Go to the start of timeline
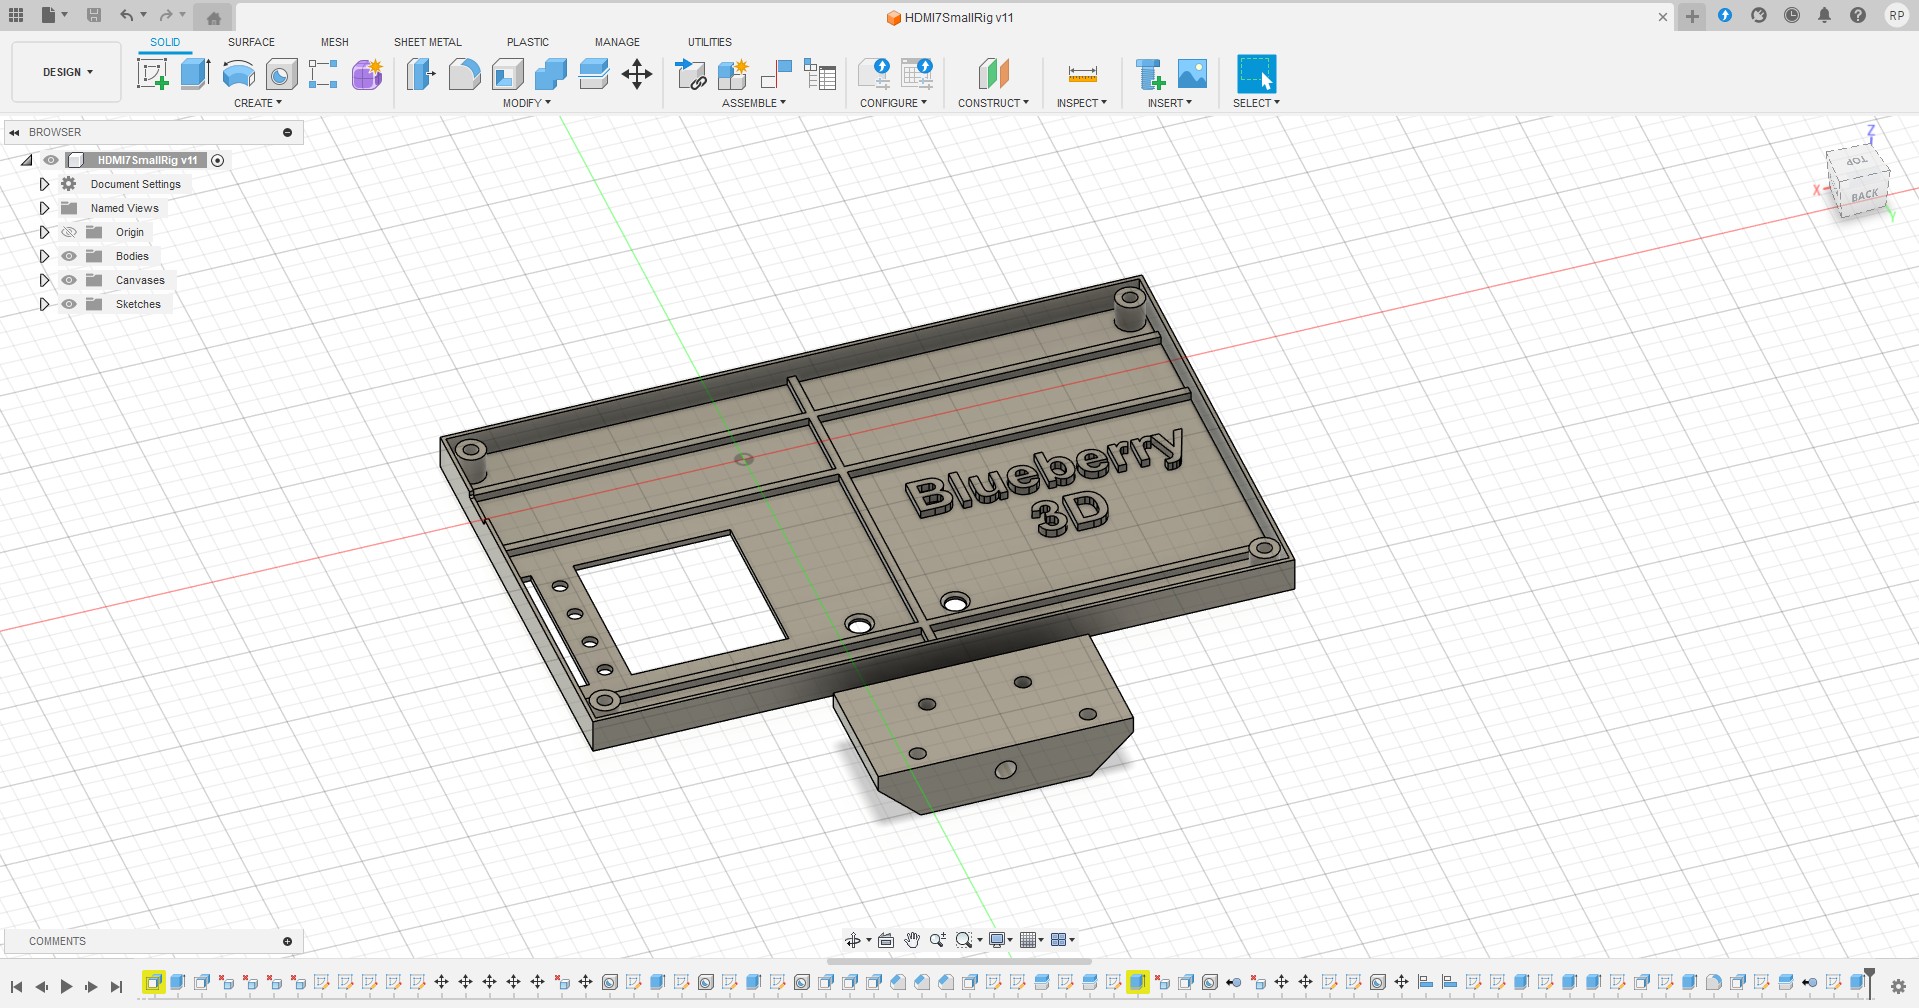 [x=16, y=987]
